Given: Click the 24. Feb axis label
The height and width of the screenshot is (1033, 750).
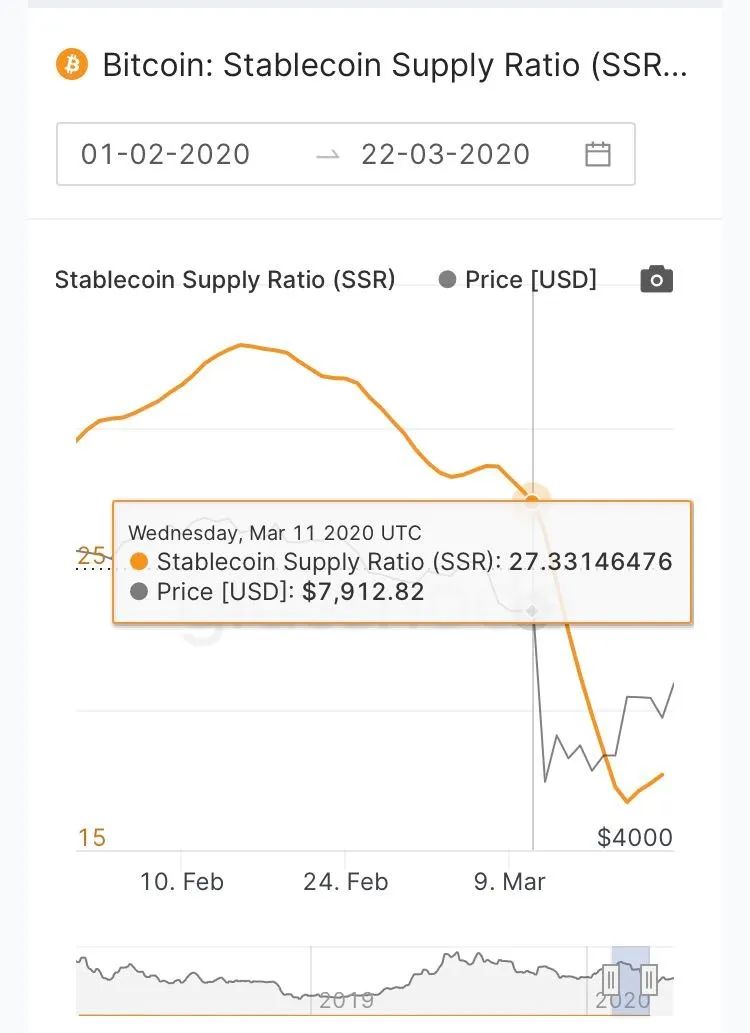Looking at the screenshot, I should (346, 882).
